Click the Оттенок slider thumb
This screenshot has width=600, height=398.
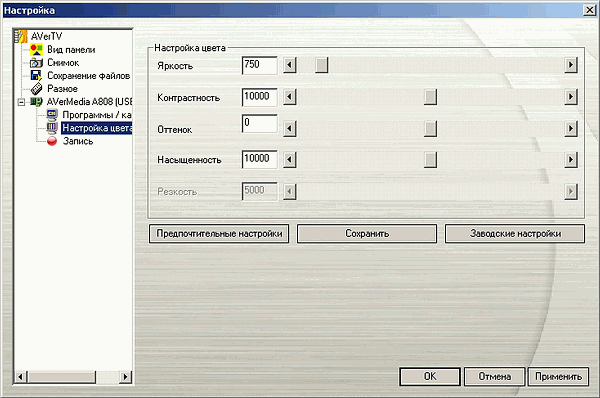430,128
